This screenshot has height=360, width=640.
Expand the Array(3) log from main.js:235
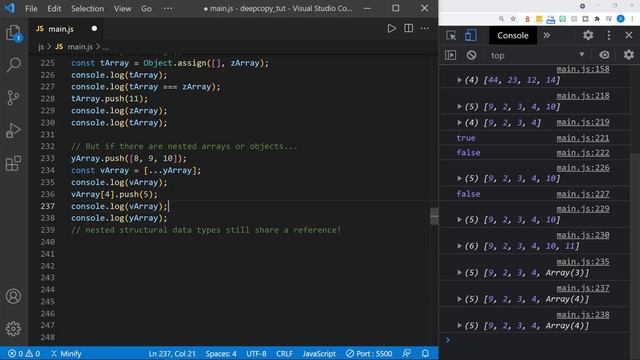pos(459,273)
